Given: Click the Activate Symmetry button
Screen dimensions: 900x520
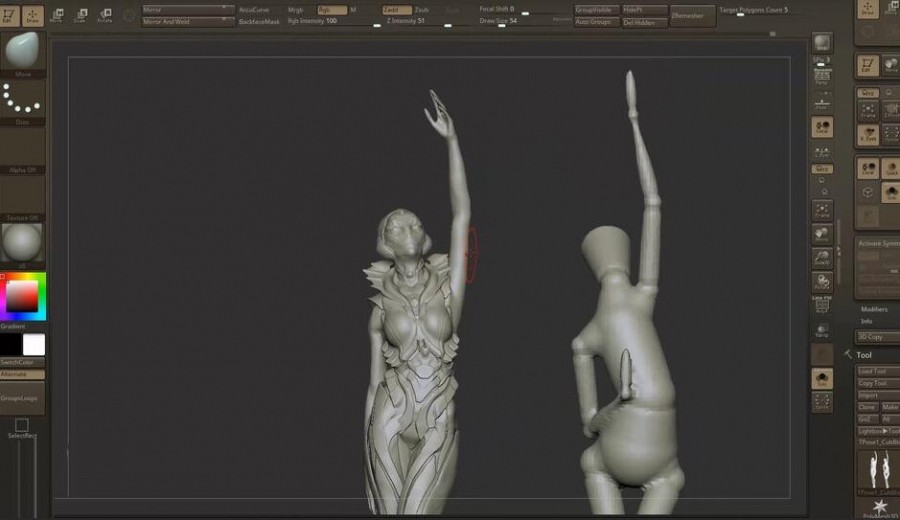Looking at the screenshot, I should [879, 243].
